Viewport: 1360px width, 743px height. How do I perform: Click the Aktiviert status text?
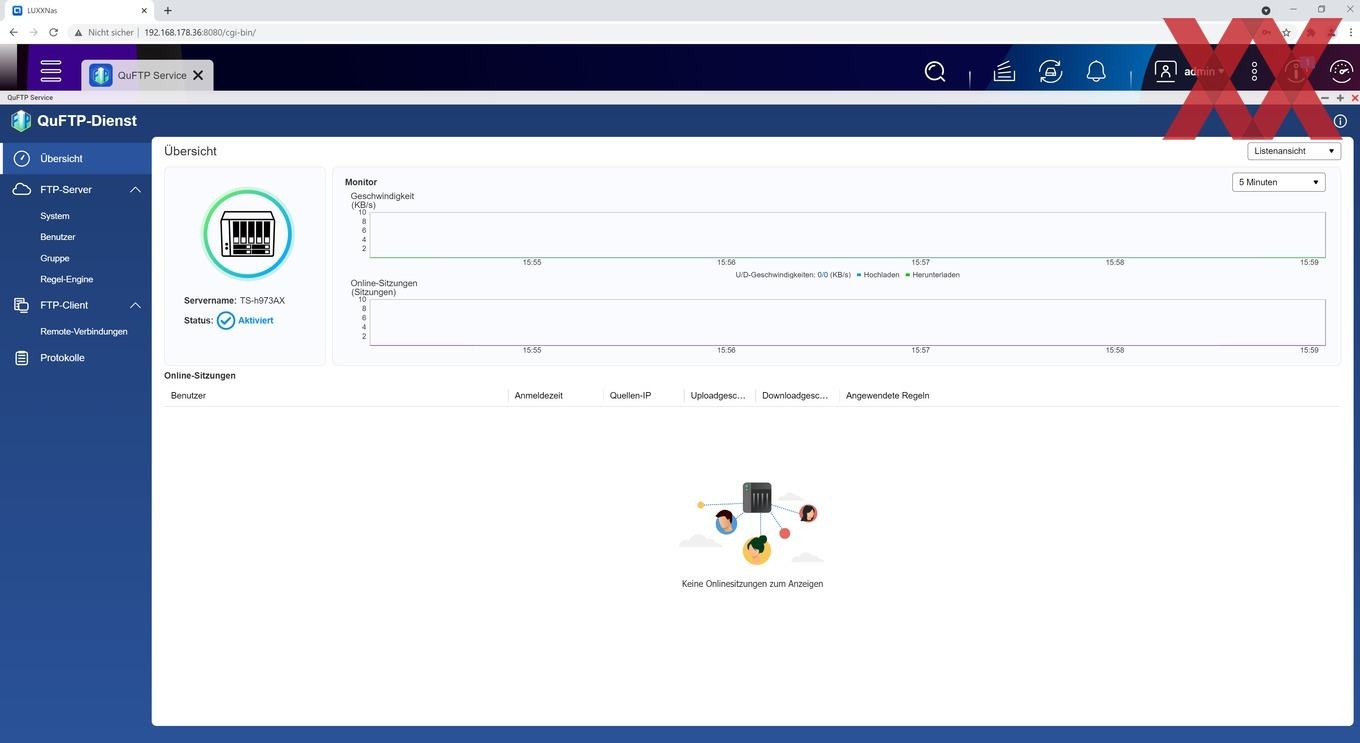point(256,321)
